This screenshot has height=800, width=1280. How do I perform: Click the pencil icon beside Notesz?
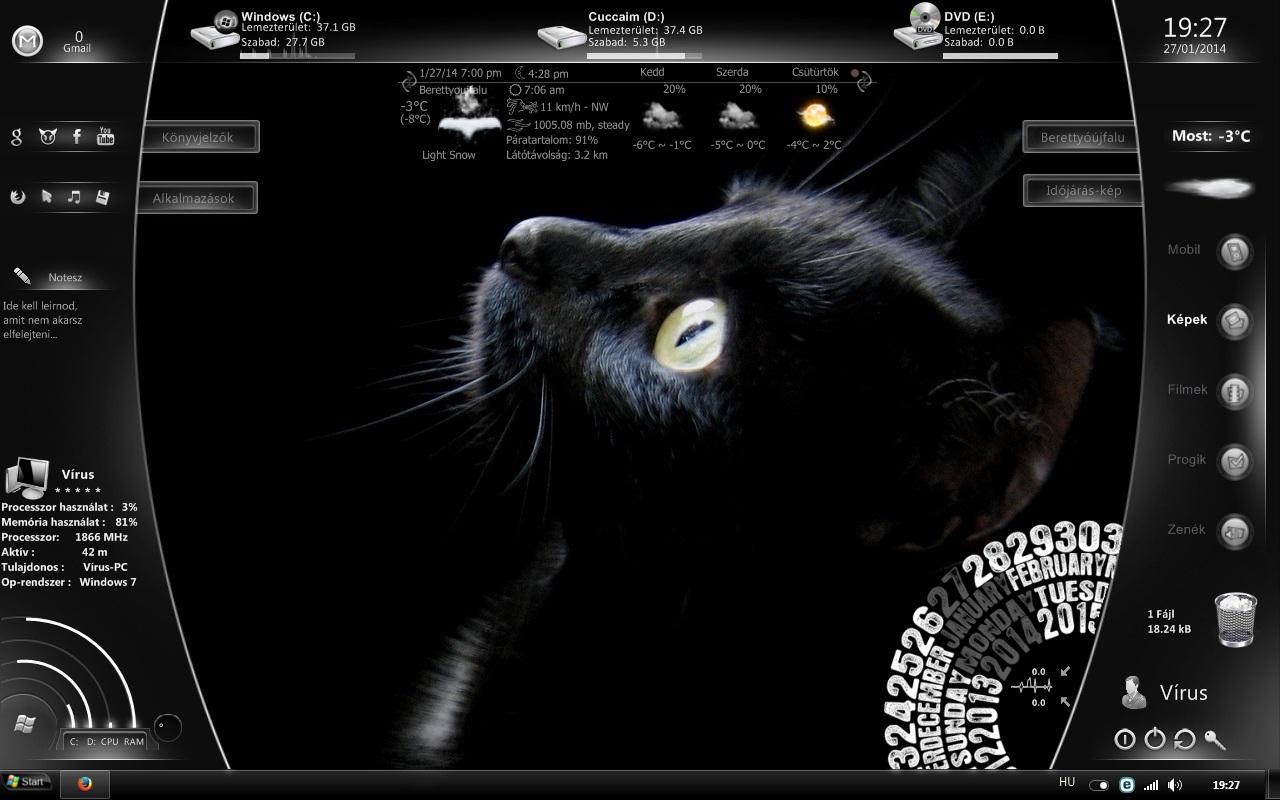pyautogui.click(x=22, y=276)
